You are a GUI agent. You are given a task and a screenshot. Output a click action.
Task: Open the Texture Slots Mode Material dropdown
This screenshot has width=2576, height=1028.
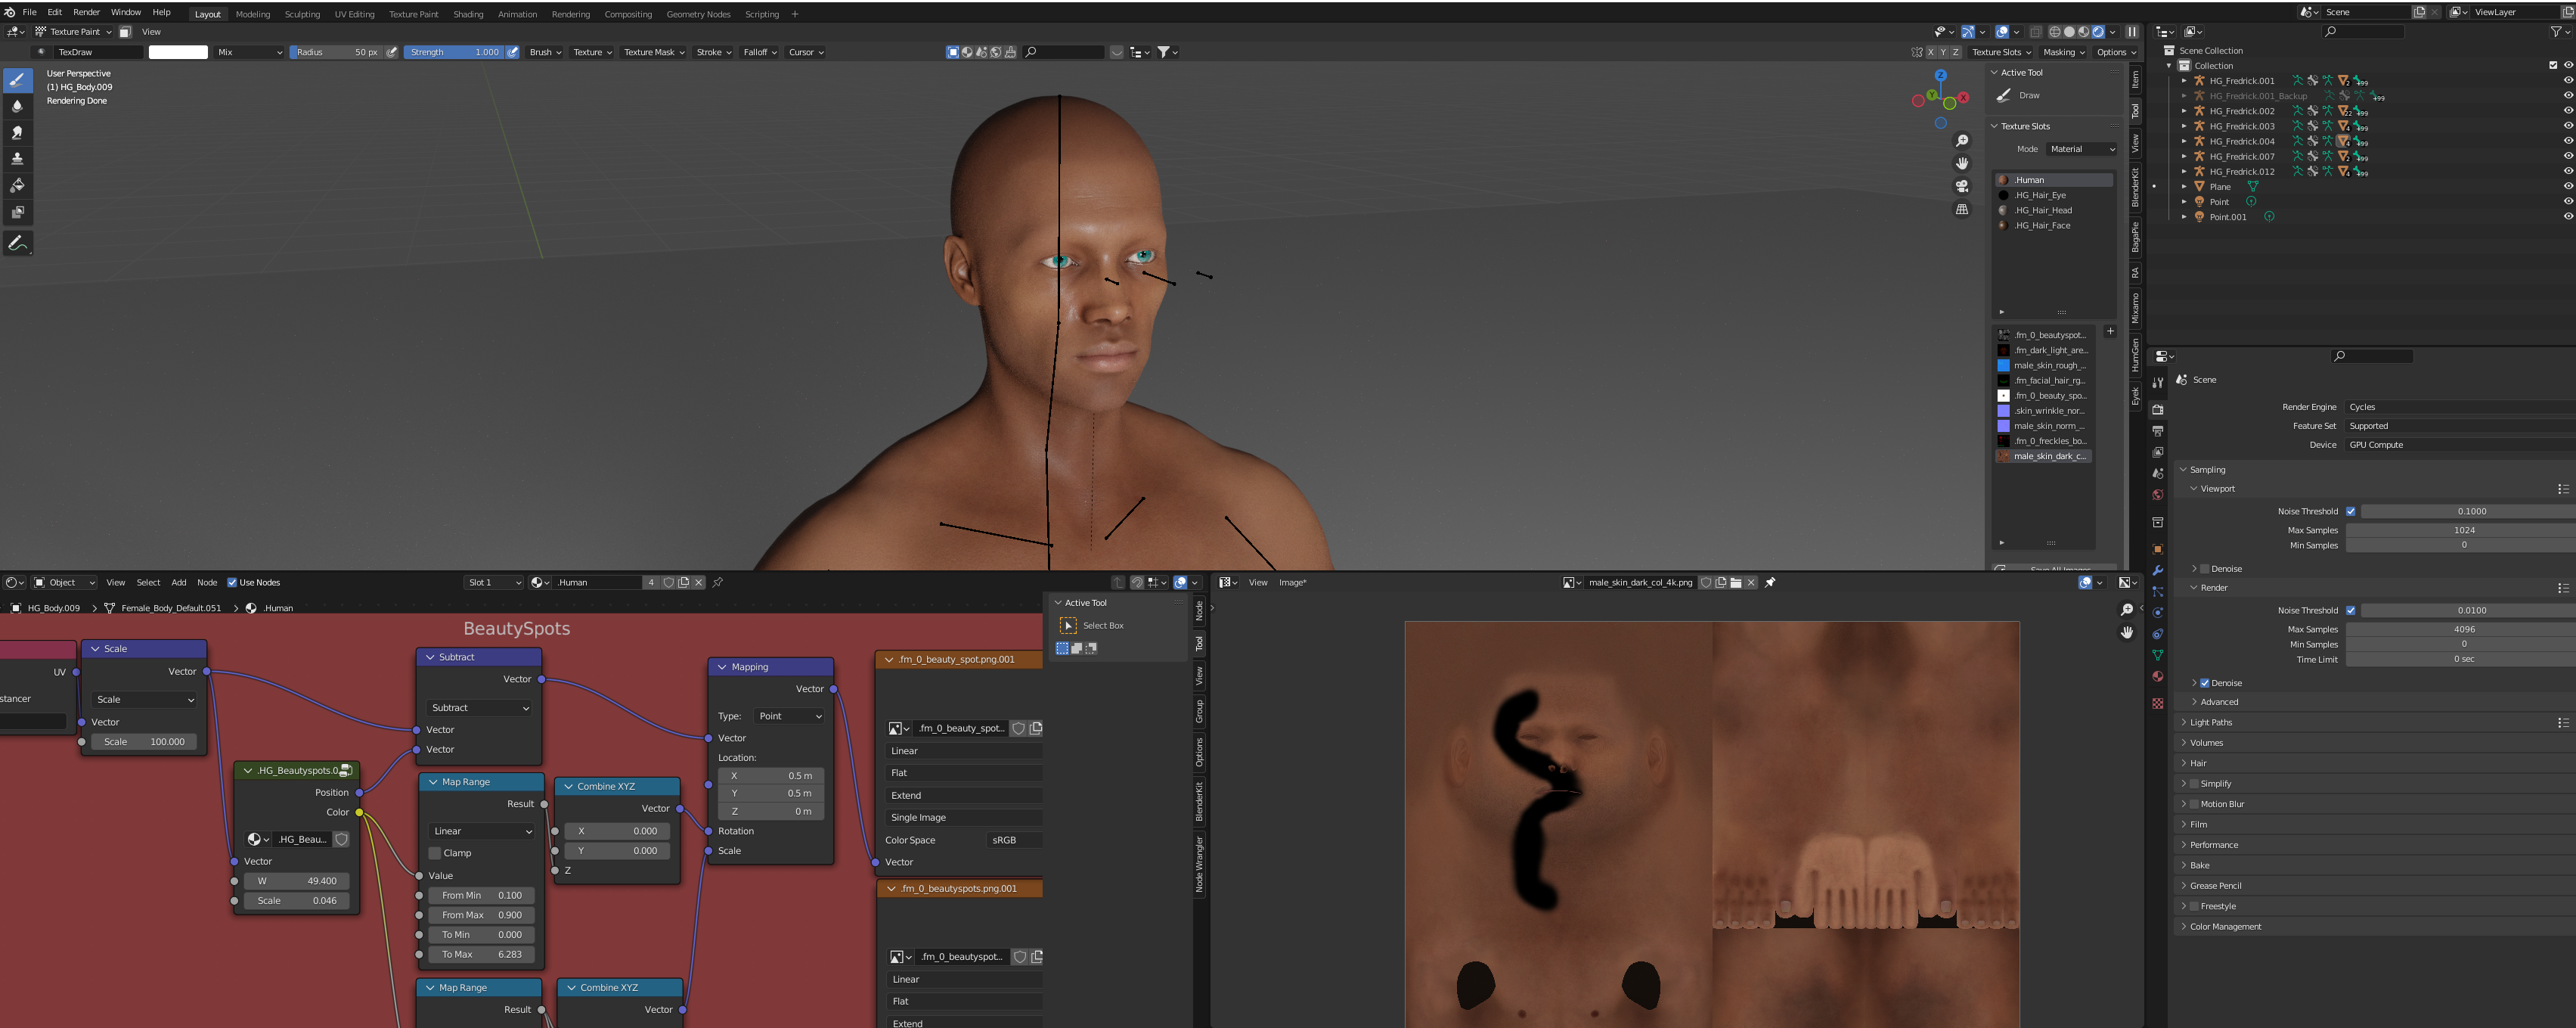tap(2080, 149)
